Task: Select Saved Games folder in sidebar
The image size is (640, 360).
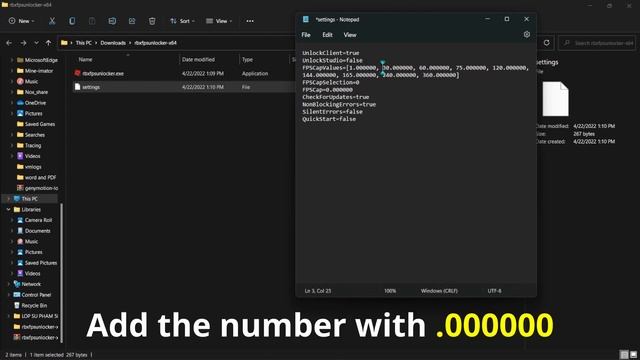Action: [40, 124]
